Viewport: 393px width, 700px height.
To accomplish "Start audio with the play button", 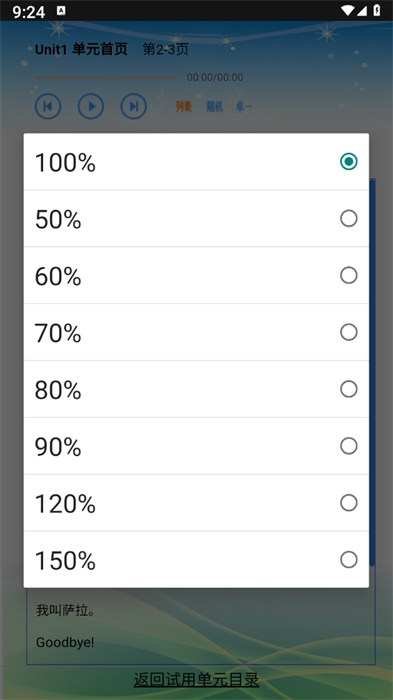I will click(x=91, y=106).
